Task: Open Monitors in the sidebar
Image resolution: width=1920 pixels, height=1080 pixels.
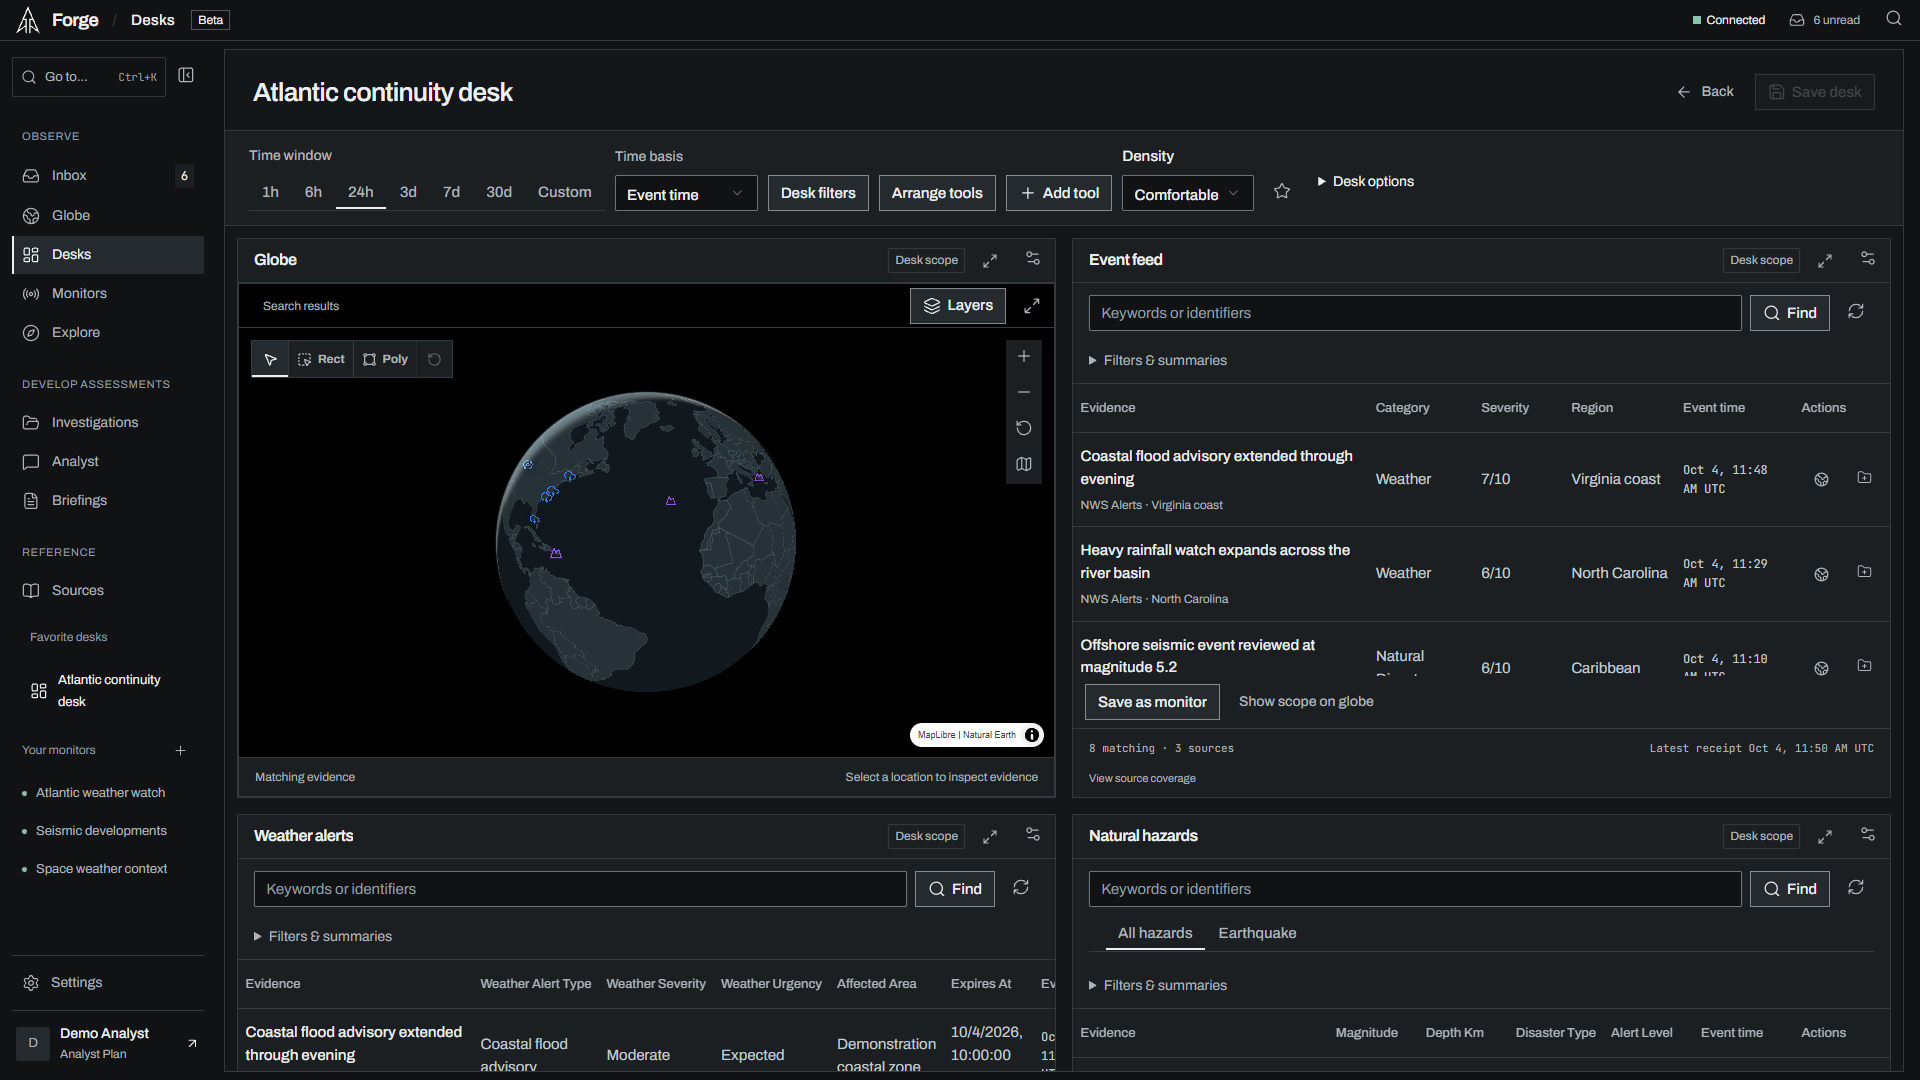Action: [x=108, y=293]
